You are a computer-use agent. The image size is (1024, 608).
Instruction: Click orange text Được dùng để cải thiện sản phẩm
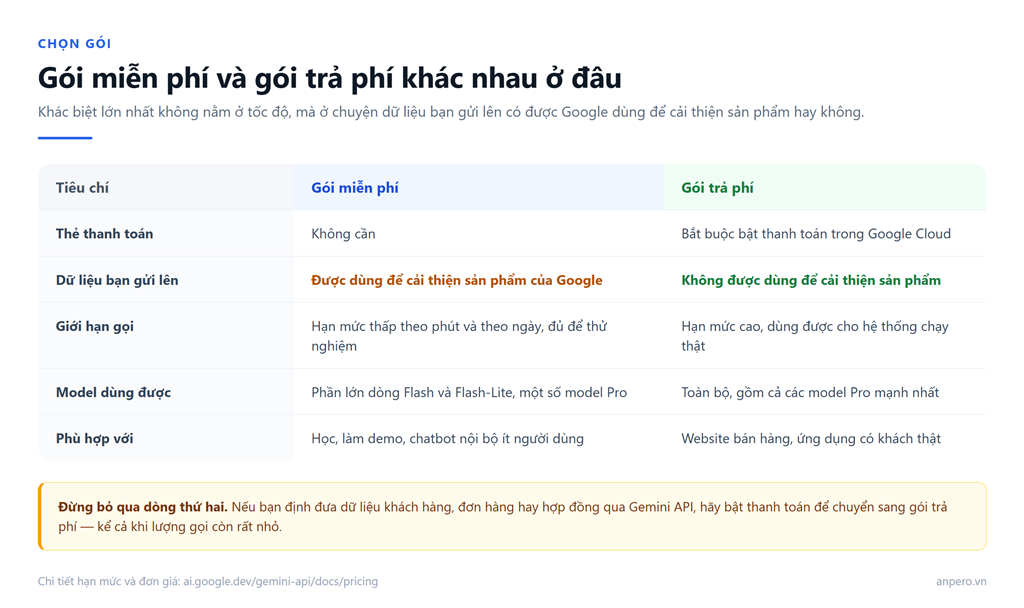[x=456, y=280]
